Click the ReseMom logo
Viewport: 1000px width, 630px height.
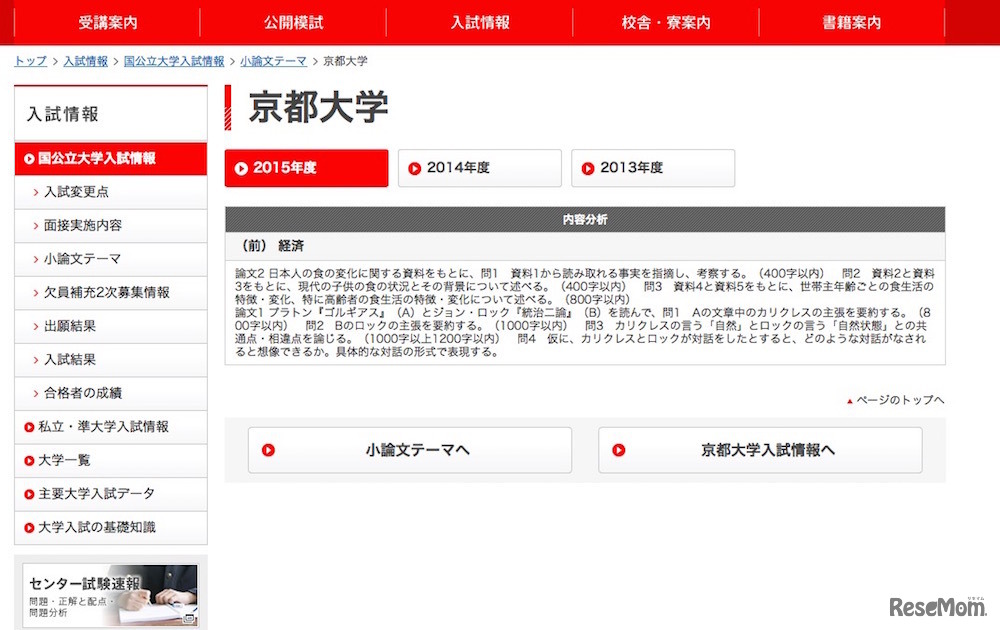coord(937,608)
